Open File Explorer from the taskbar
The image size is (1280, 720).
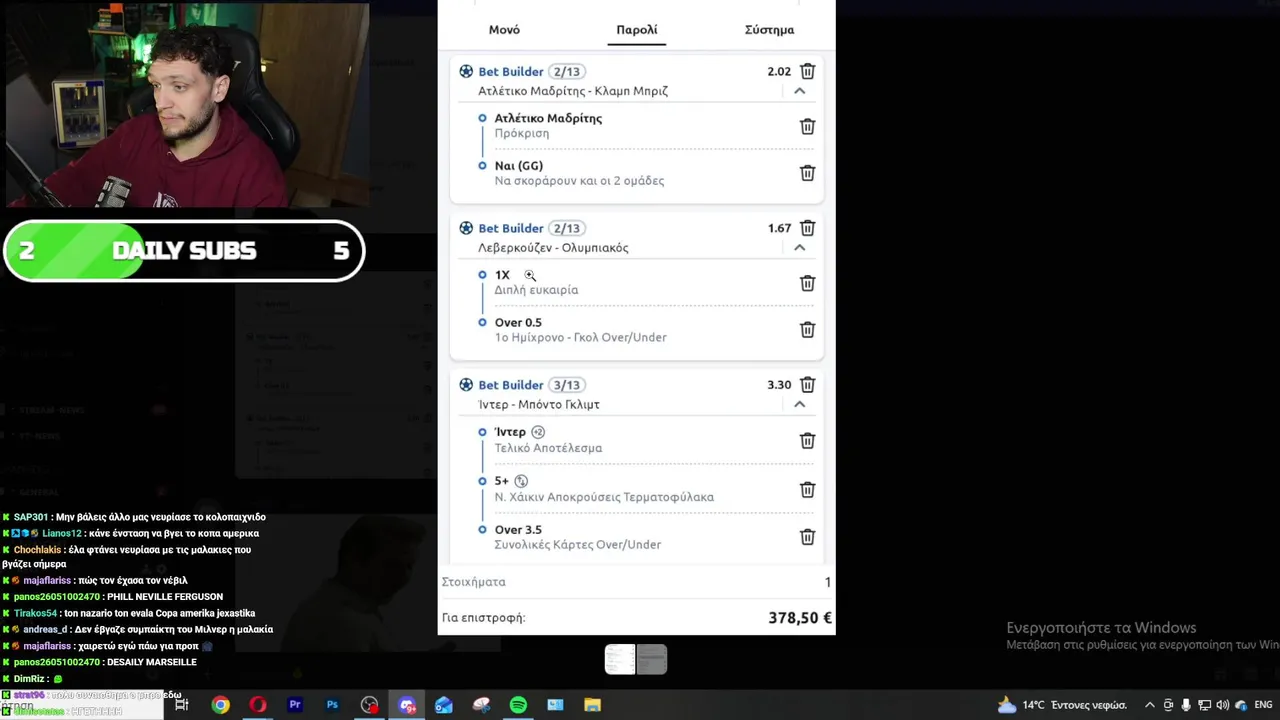[592, 705]
